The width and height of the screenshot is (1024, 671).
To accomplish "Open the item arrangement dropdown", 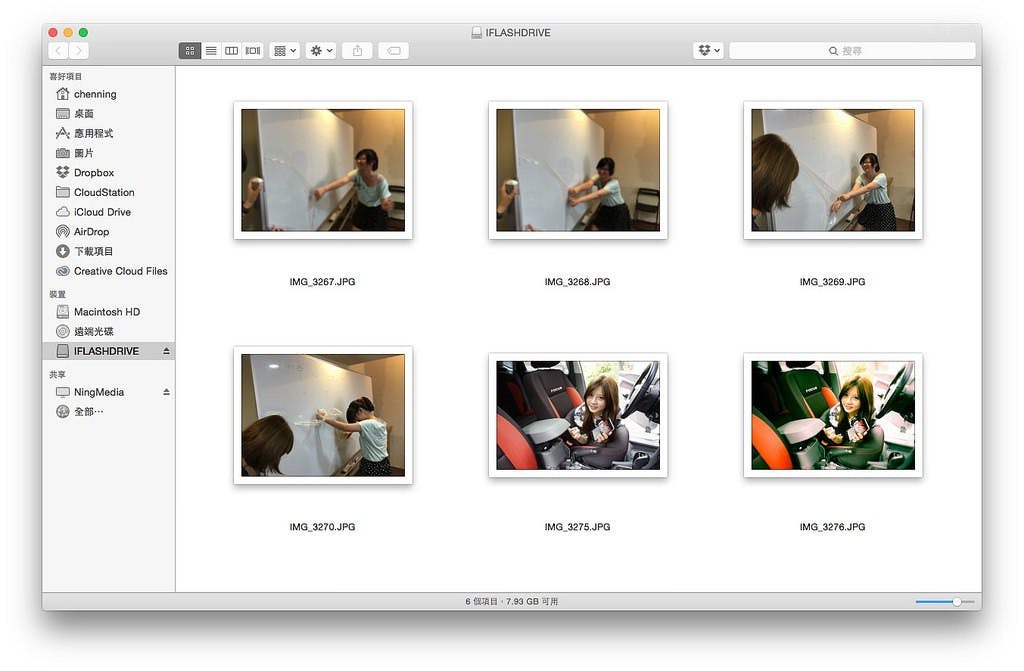I will pos(285,50).
